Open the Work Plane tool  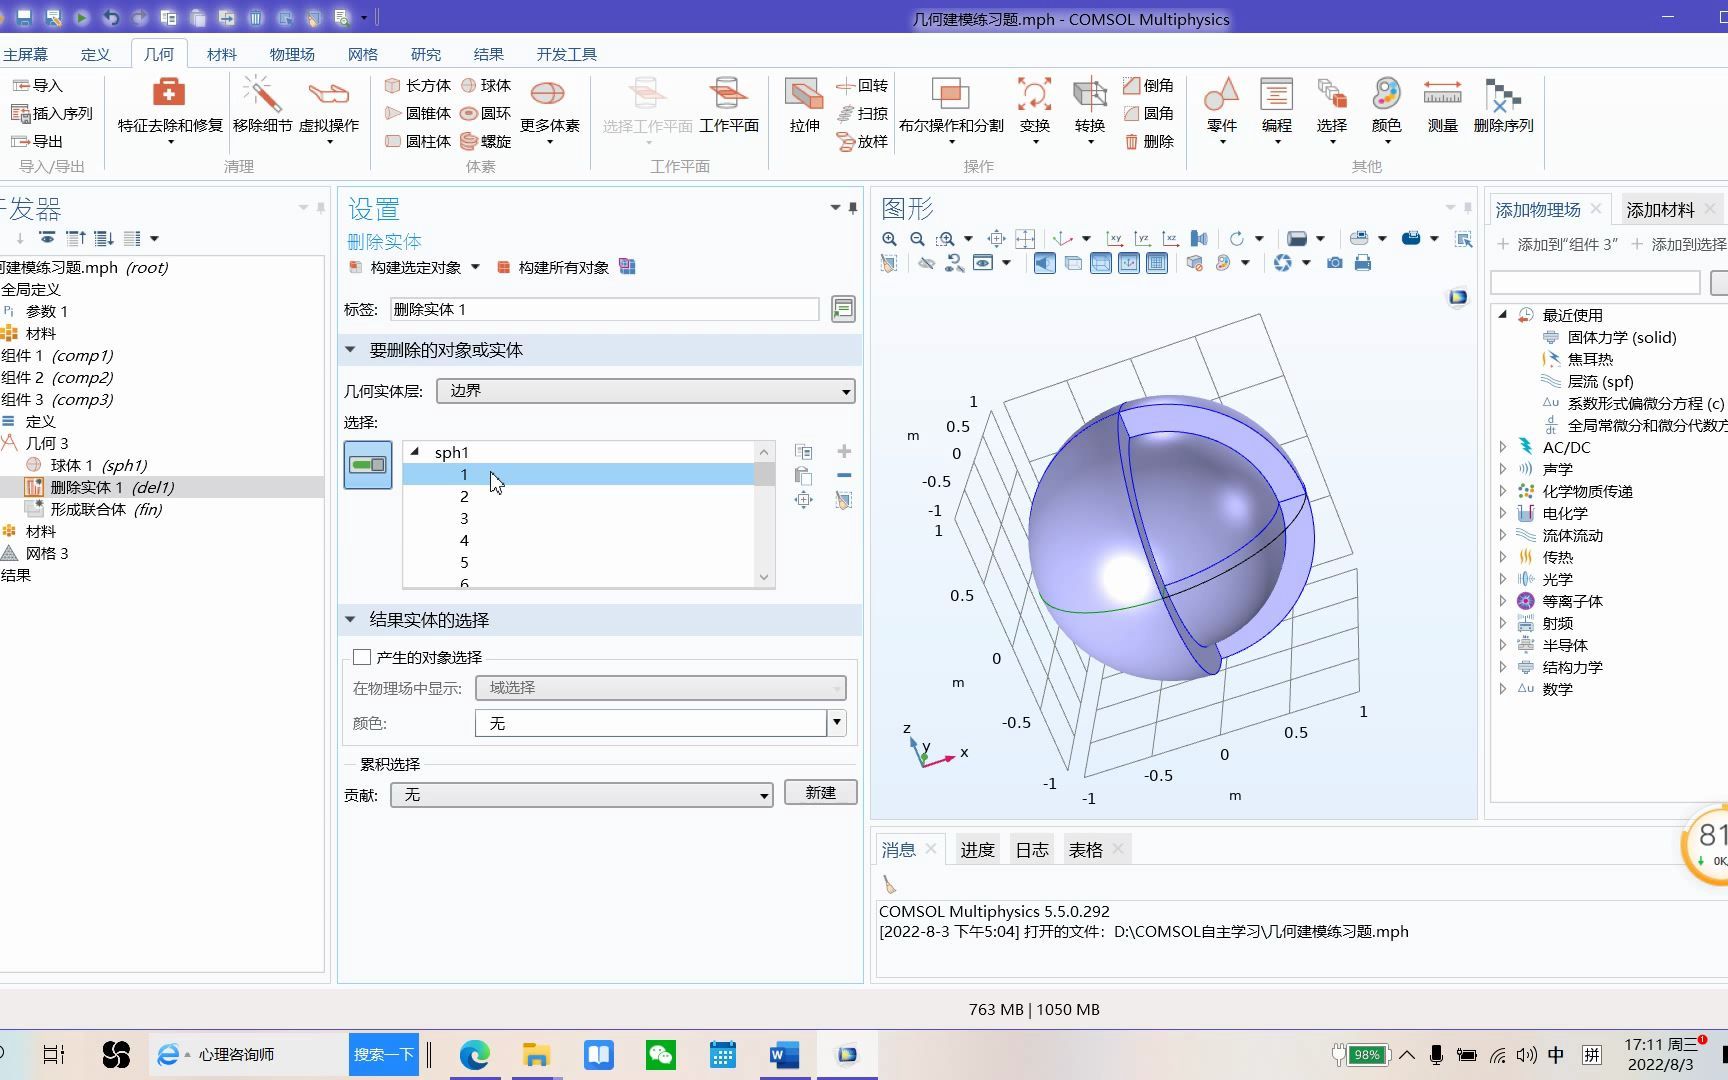click(x=729, y=106)
